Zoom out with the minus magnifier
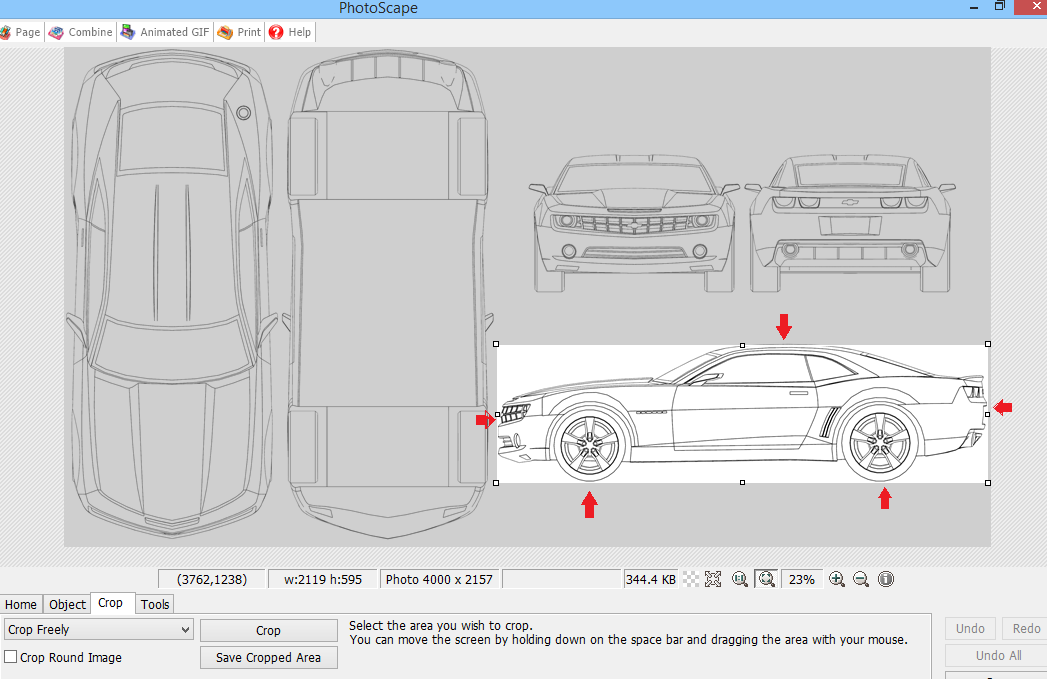The image size is (1047, 679). coord(860,578)
